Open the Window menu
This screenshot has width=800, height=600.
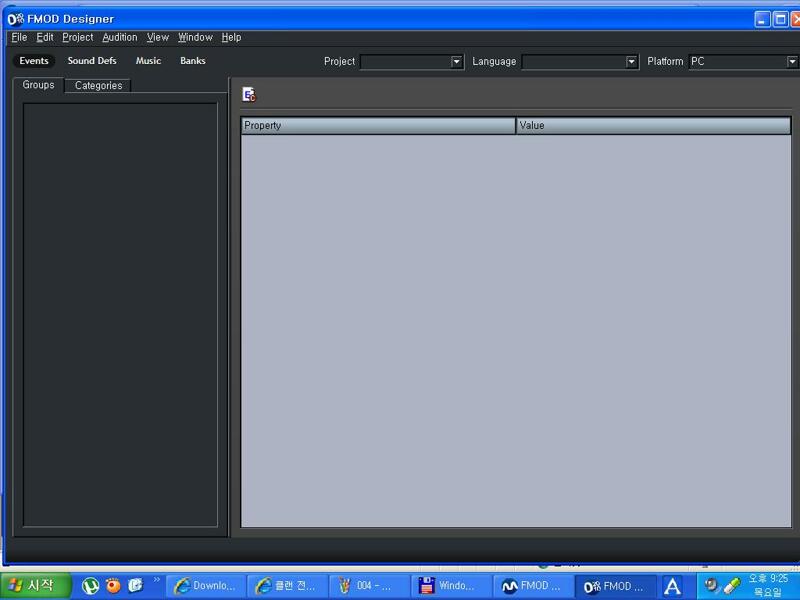click(x=195, y=37)
